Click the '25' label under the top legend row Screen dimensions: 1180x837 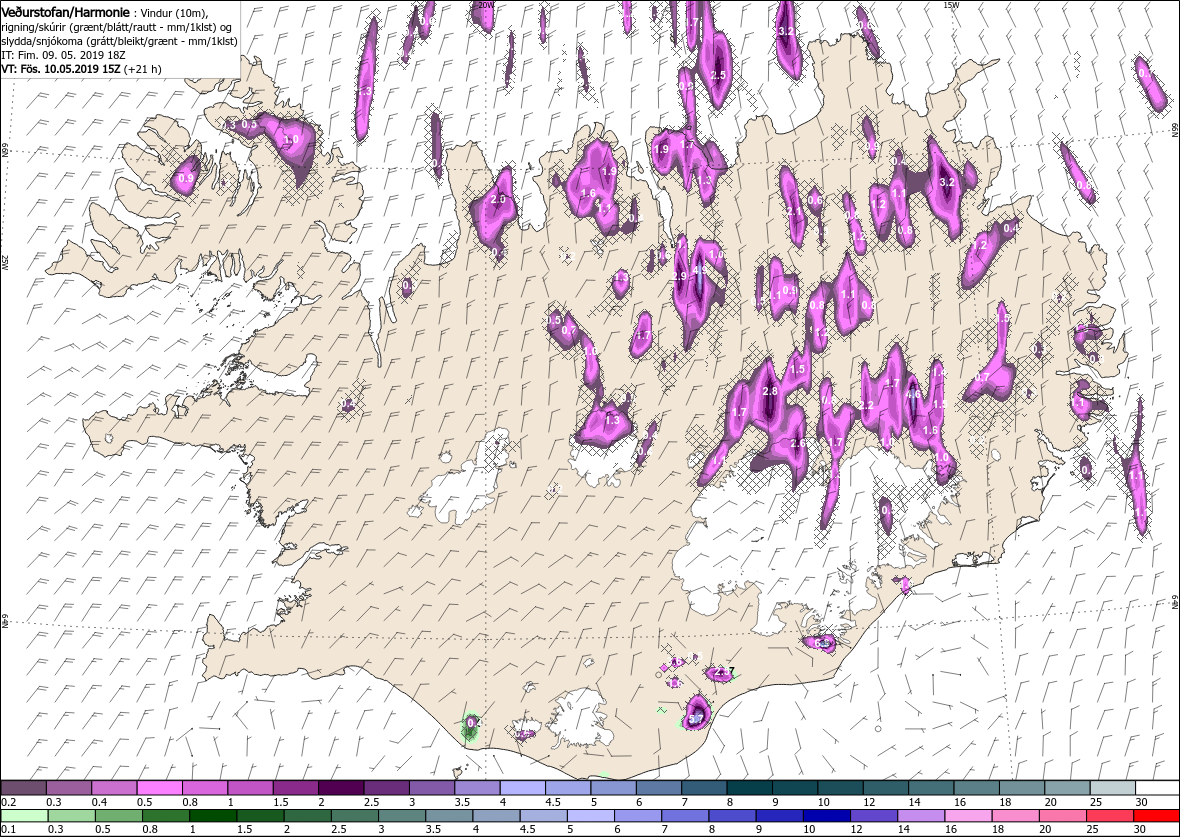[1096, 802]
